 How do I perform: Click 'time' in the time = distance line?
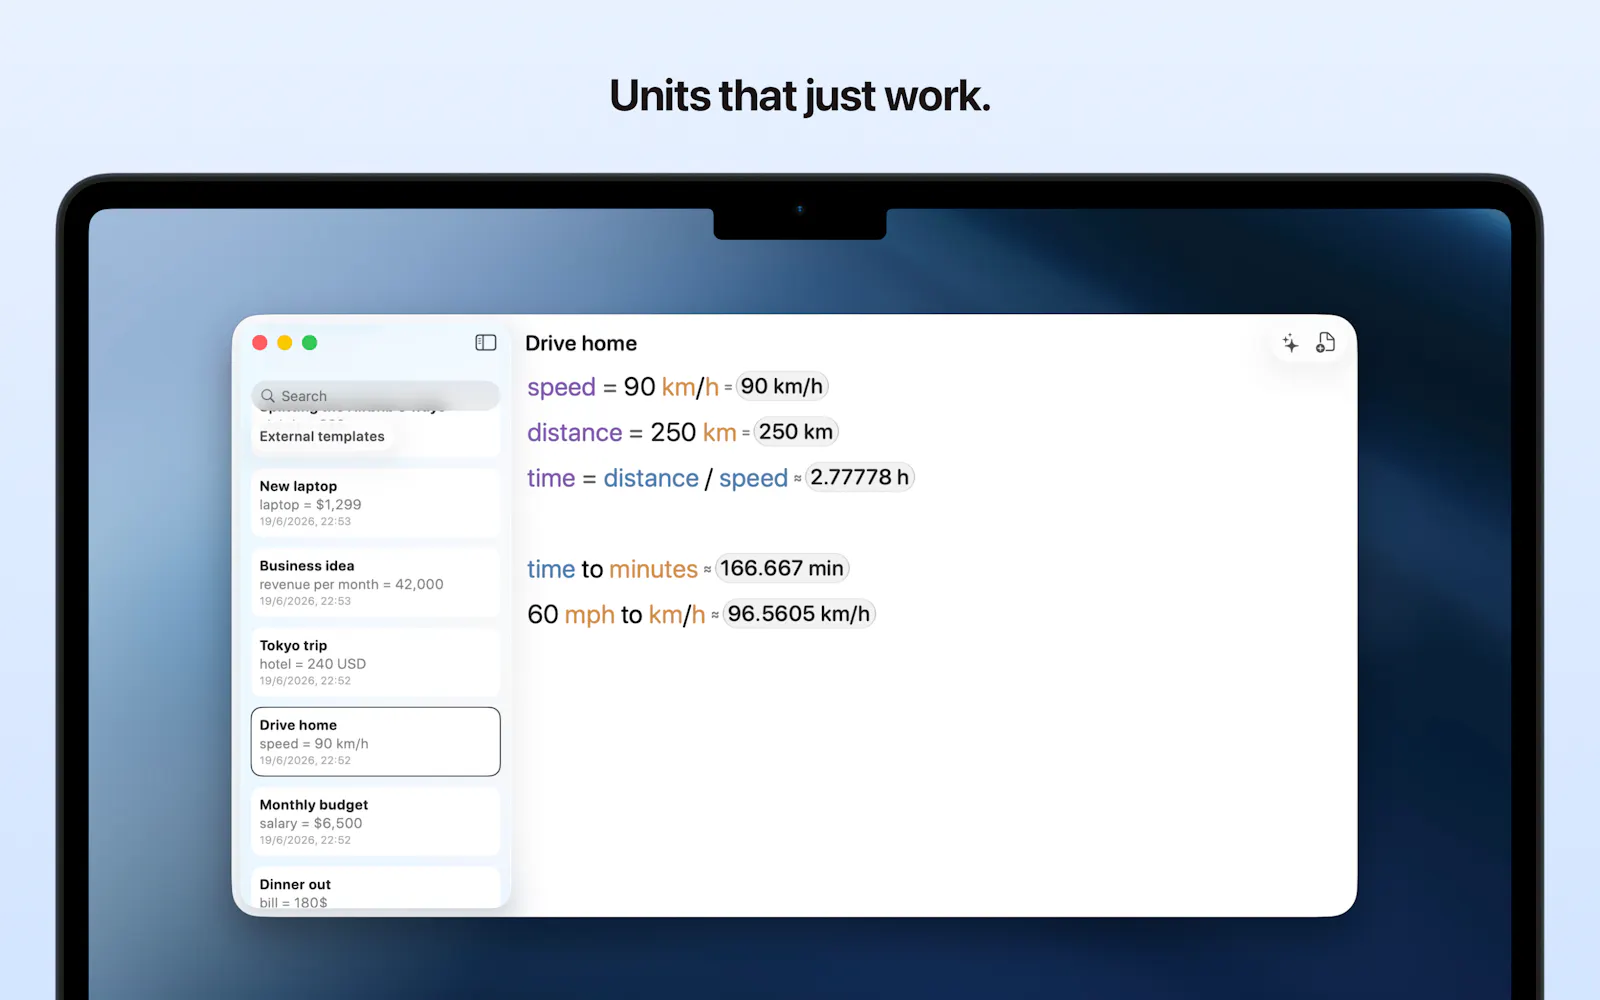(x=551, y=479)
